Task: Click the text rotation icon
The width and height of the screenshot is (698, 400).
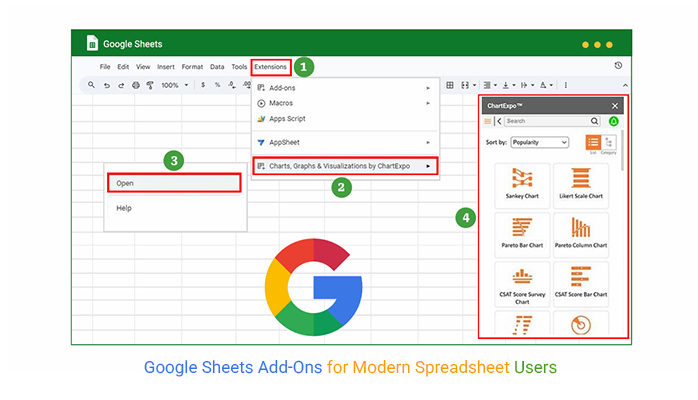Action: pos(543,85)
